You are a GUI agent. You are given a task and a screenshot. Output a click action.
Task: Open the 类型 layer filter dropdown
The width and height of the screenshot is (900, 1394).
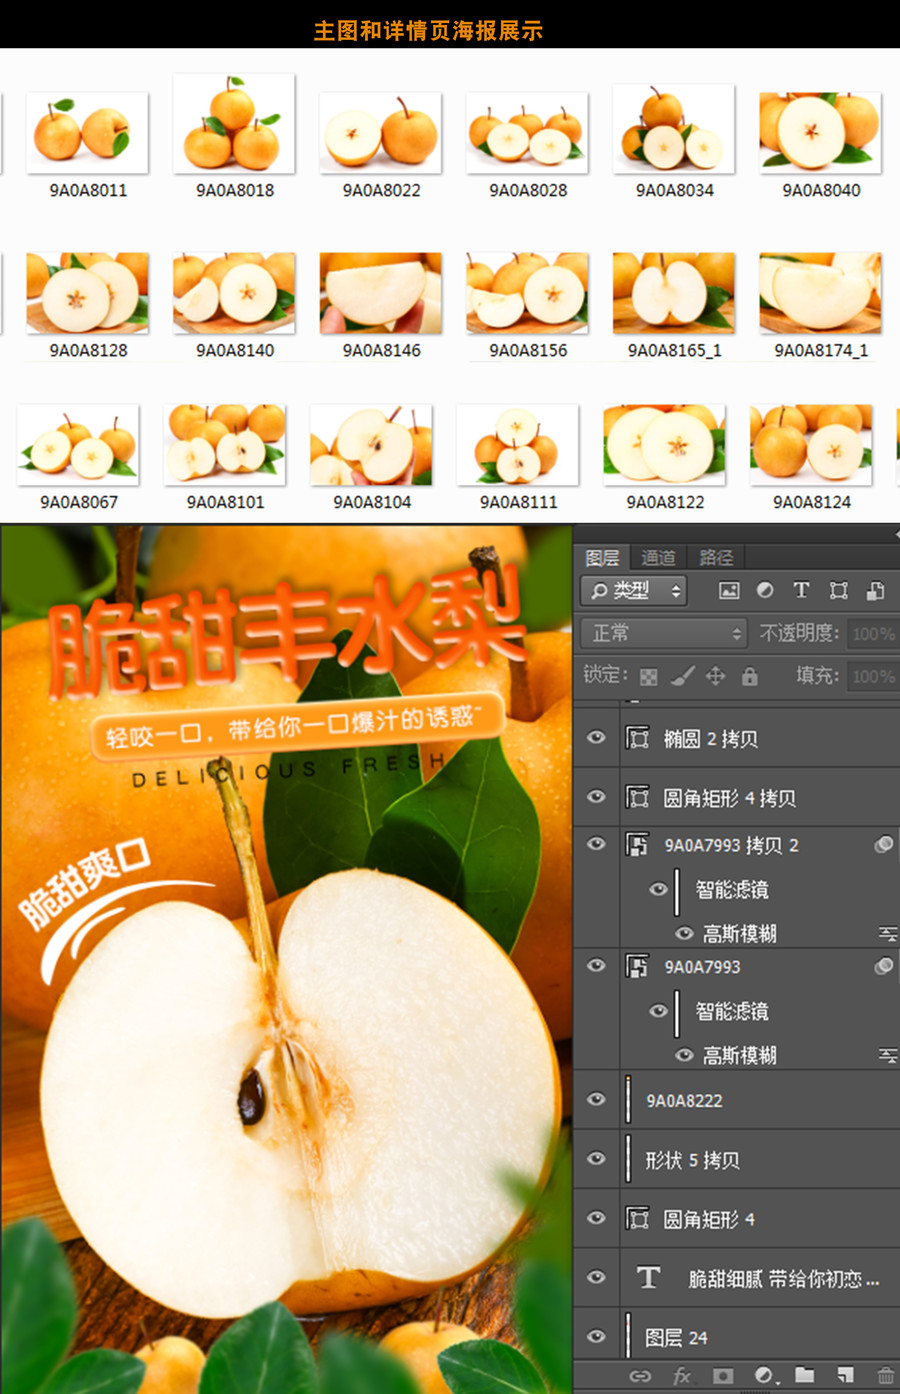click(x=633, y=590)
